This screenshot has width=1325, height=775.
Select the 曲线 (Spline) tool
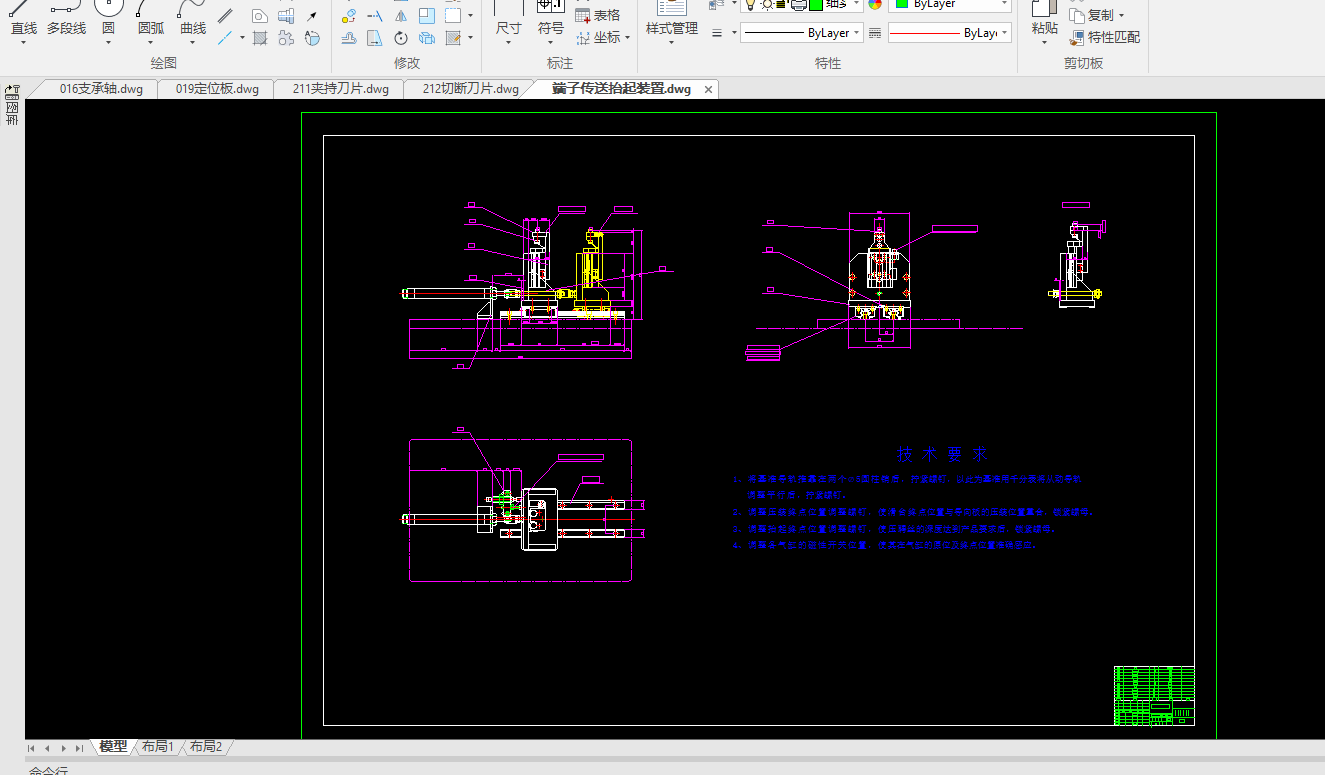coord(193,18)
